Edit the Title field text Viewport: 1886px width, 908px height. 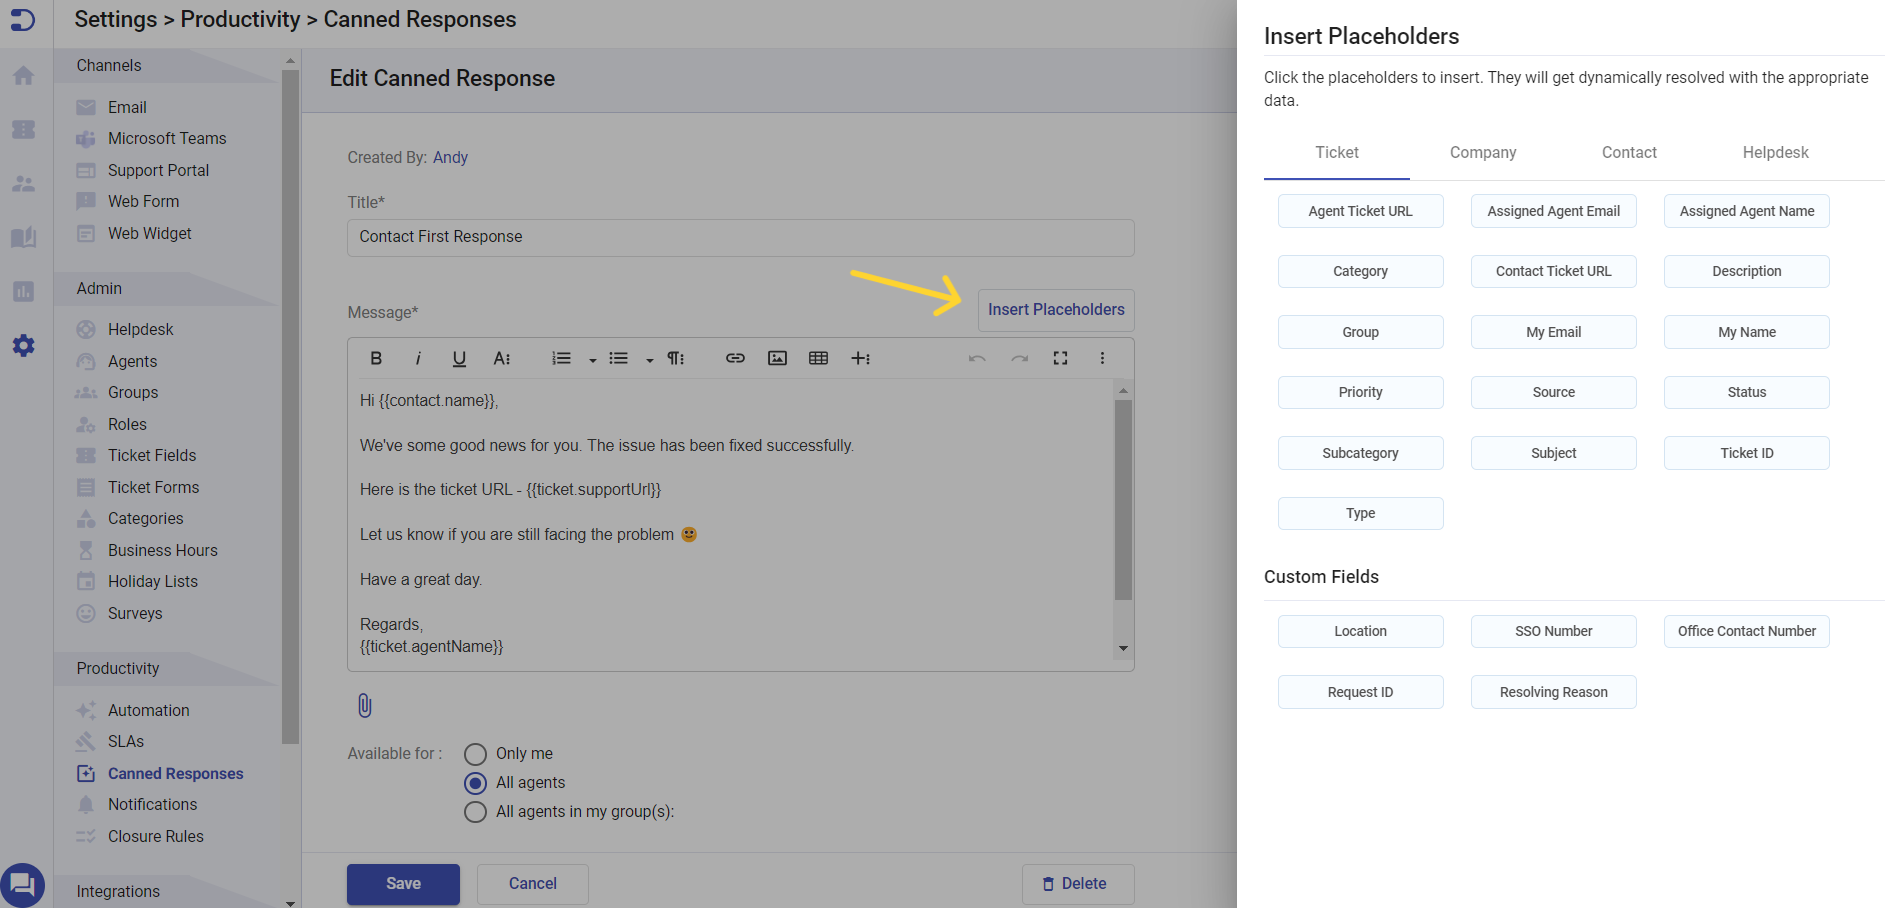[740, 237]
